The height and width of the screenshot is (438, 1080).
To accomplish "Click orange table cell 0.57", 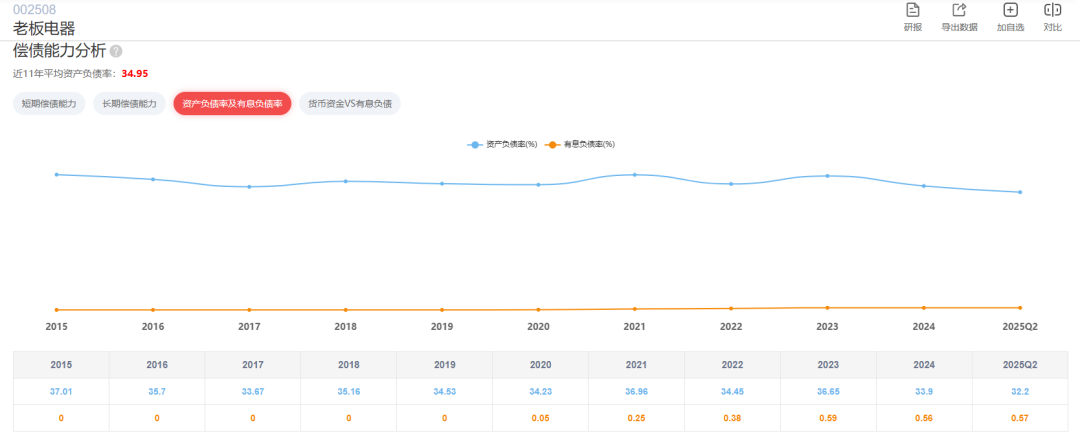I will (x=1020, y=418).
